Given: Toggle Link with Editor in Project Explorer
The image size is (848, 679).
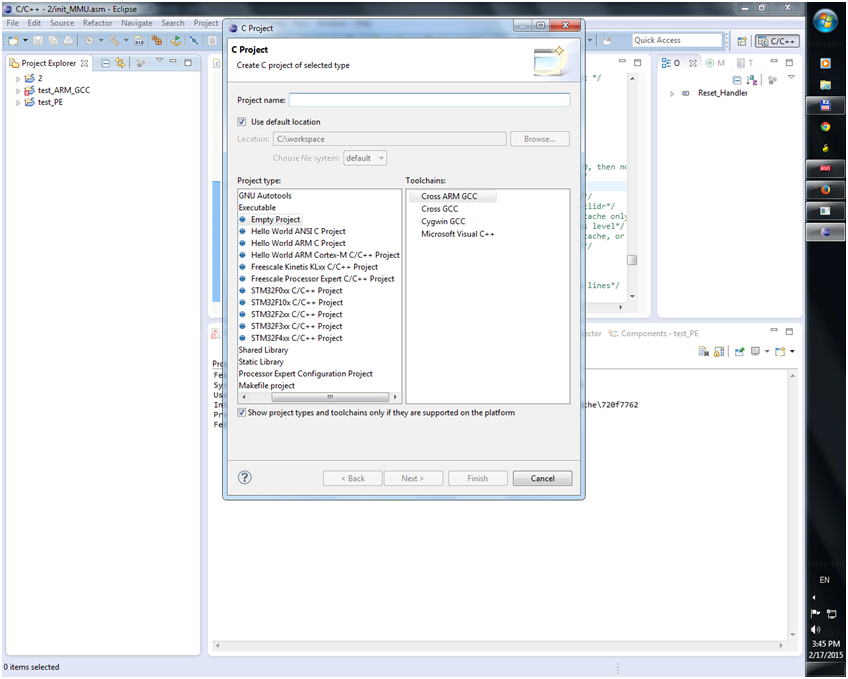Looking at the screenshot, I should pyautogui.click(x=120, y=63).
